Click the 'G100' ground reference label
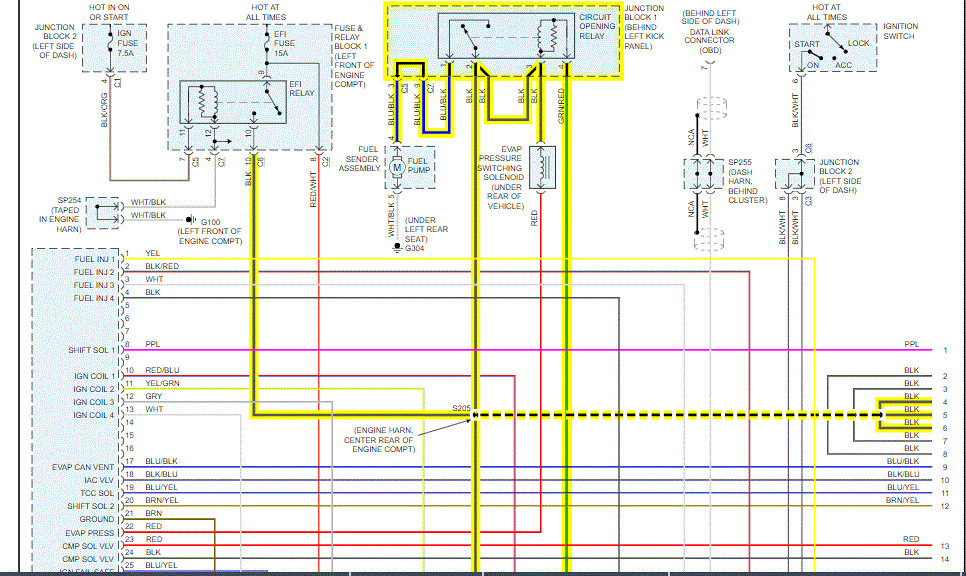 coord(211,222)
